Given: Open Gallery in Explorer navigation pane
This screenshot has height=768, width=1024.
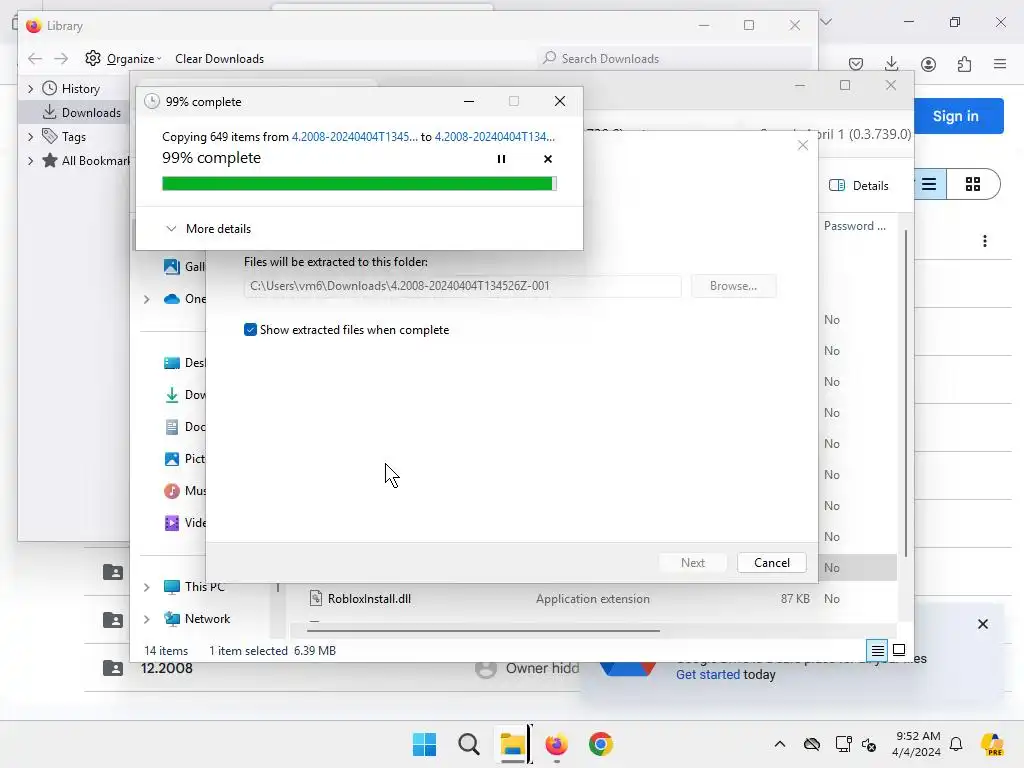Looking at the screenshot, I should 184,266.
